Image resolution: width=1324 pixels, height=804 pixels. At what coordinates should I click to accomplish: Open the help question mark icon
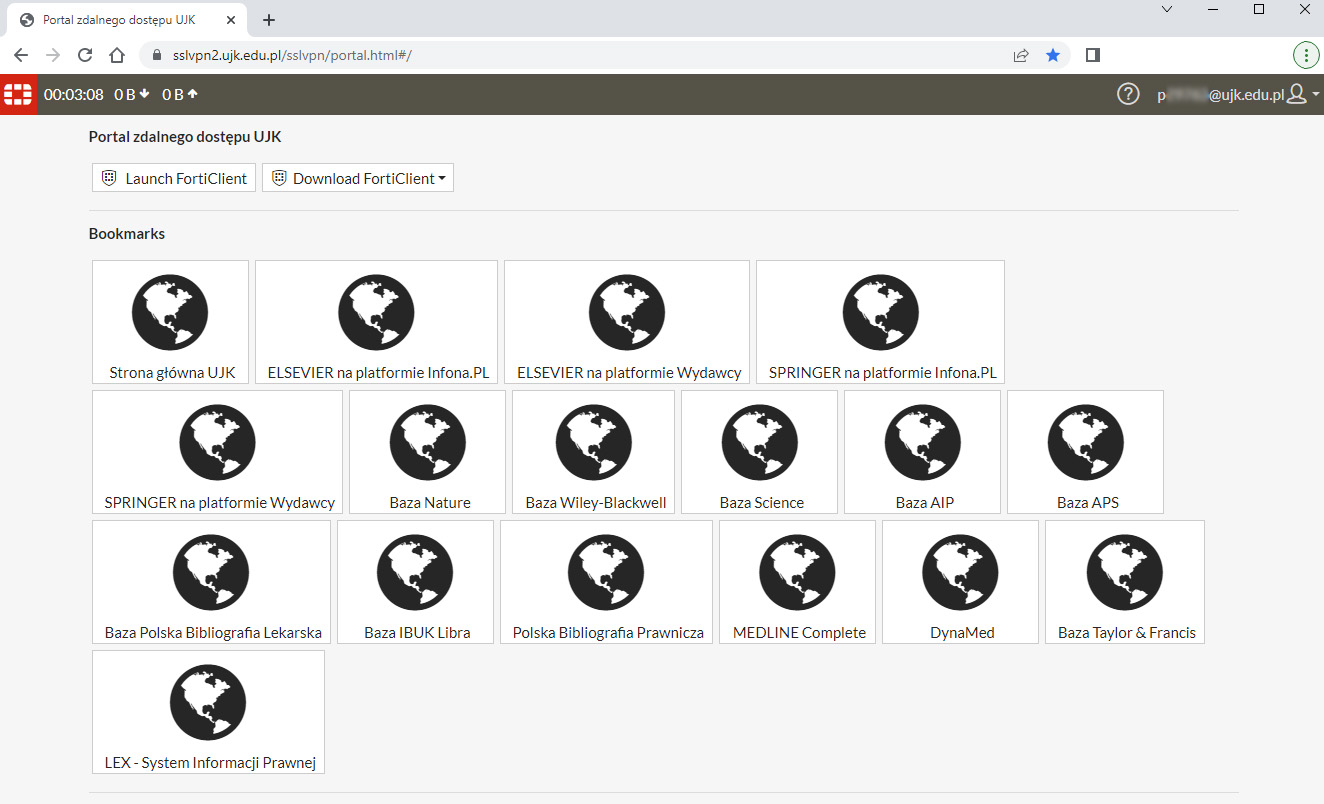click(x=1127, y=94)
